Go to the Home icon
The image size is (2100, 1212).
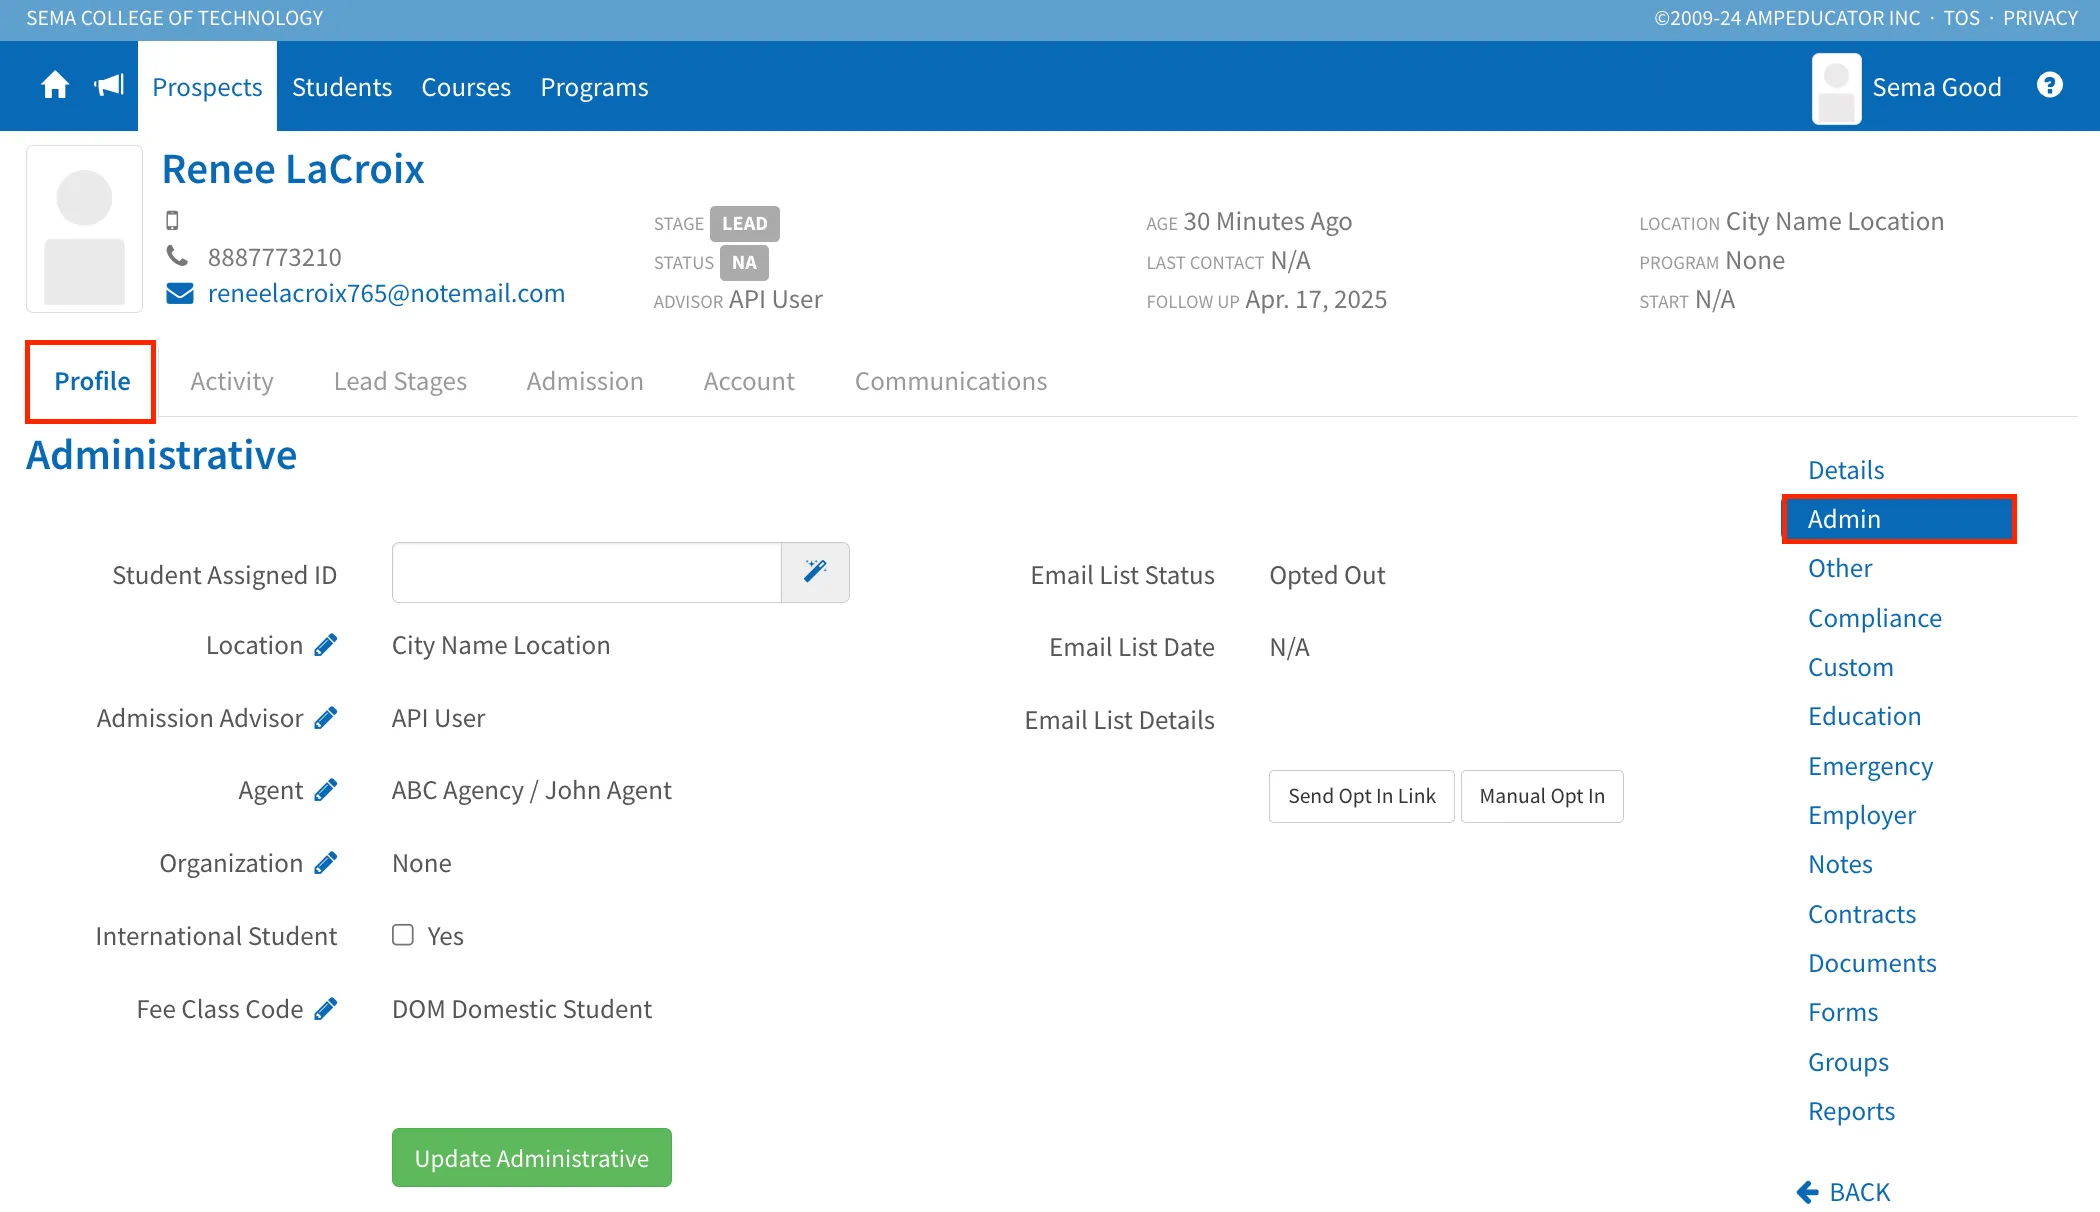click(x=55, y=86)
